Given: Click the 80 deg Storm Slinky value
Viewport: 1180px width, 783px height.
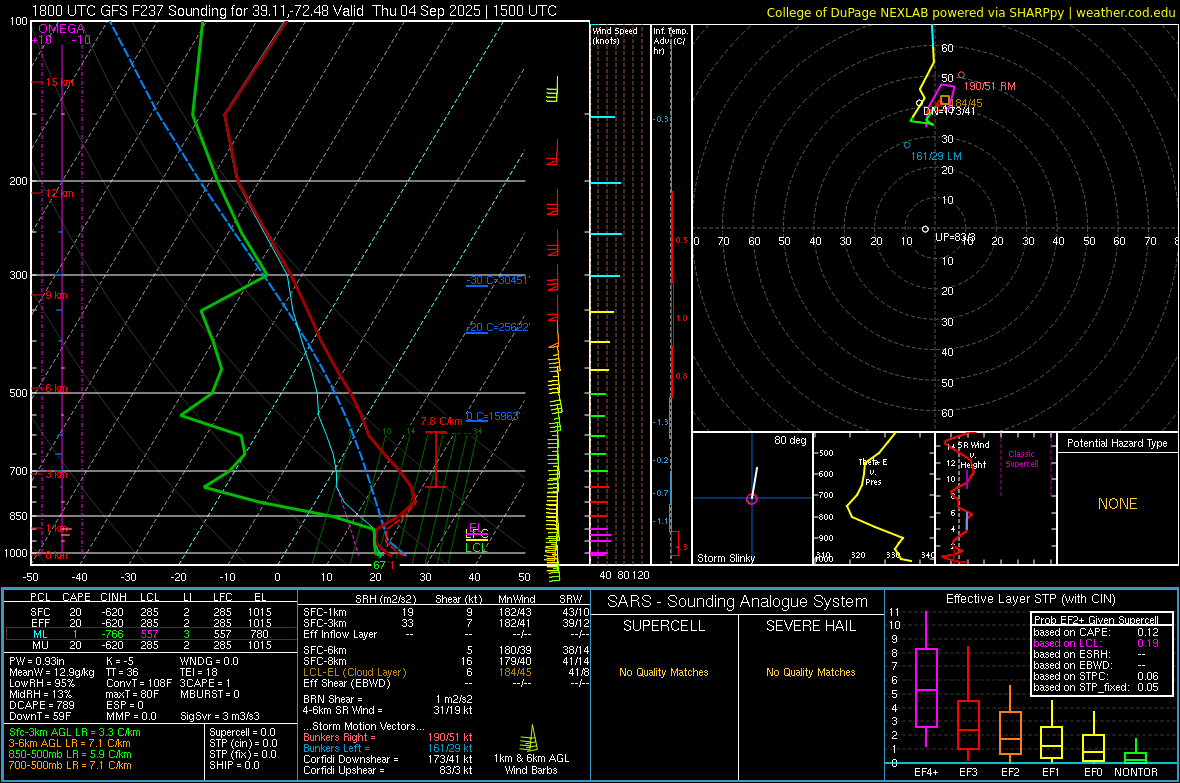Looking at the screenshot, I should (790, 440).
